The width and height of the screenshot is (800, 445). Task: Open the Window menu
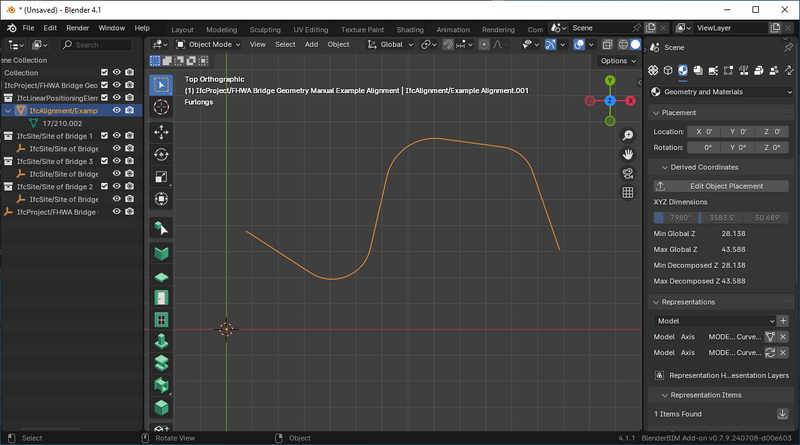click(112, 28)
